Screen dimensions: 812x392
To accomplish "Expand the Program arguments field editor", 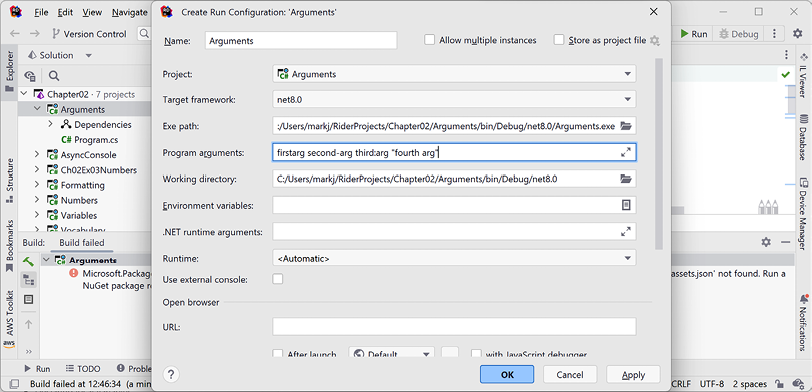I will click(626, 152).
